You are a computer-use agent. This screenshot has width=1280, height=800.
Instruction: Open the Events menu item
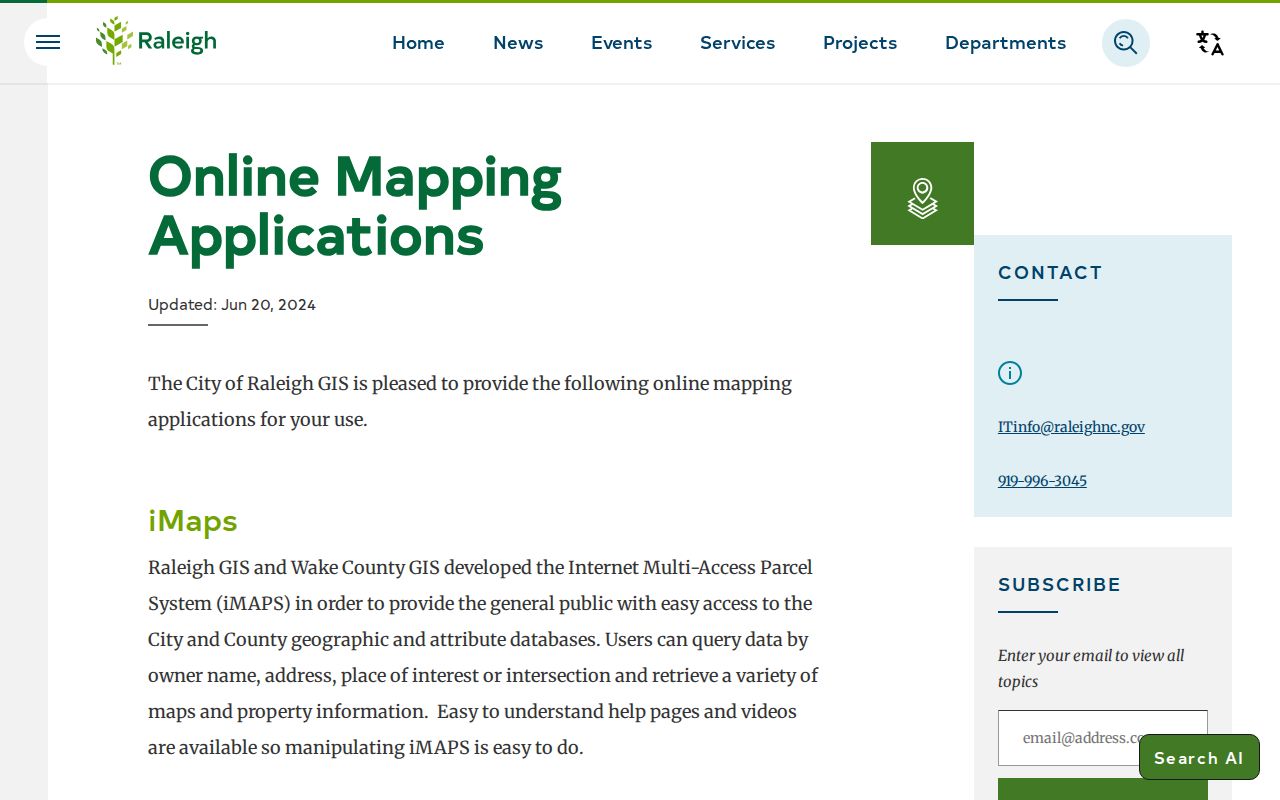(621, 43)
